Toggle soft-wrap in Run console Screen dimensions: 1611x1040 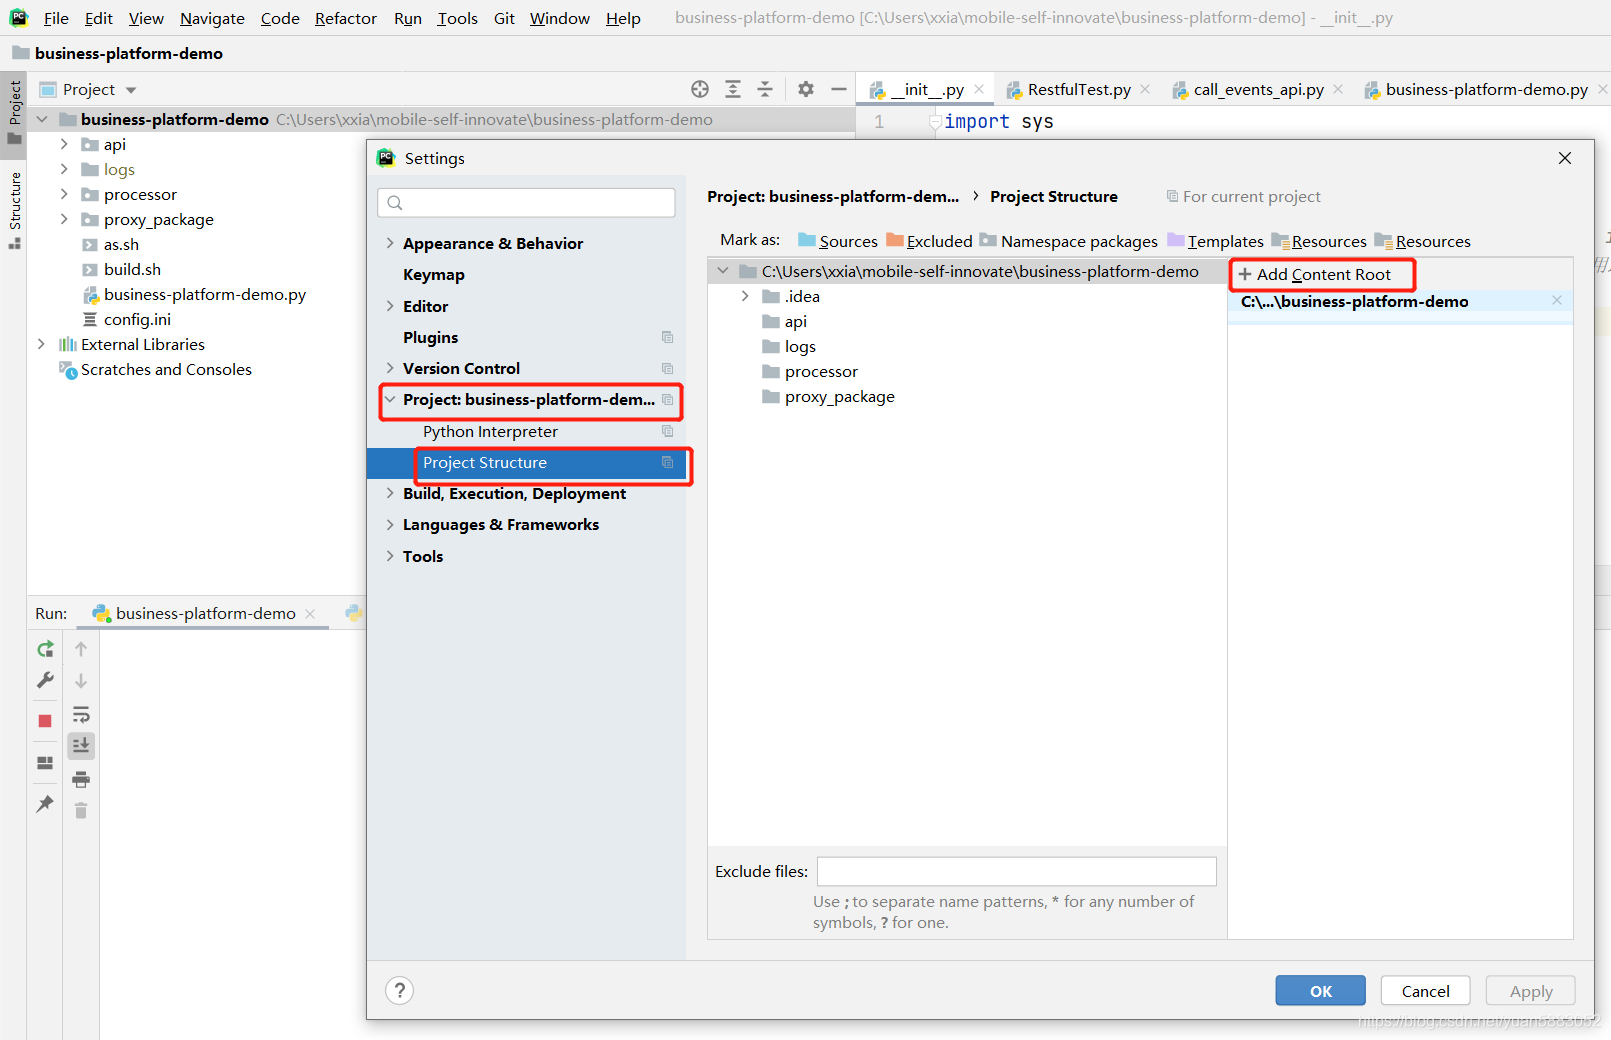(x=81, y=714)
